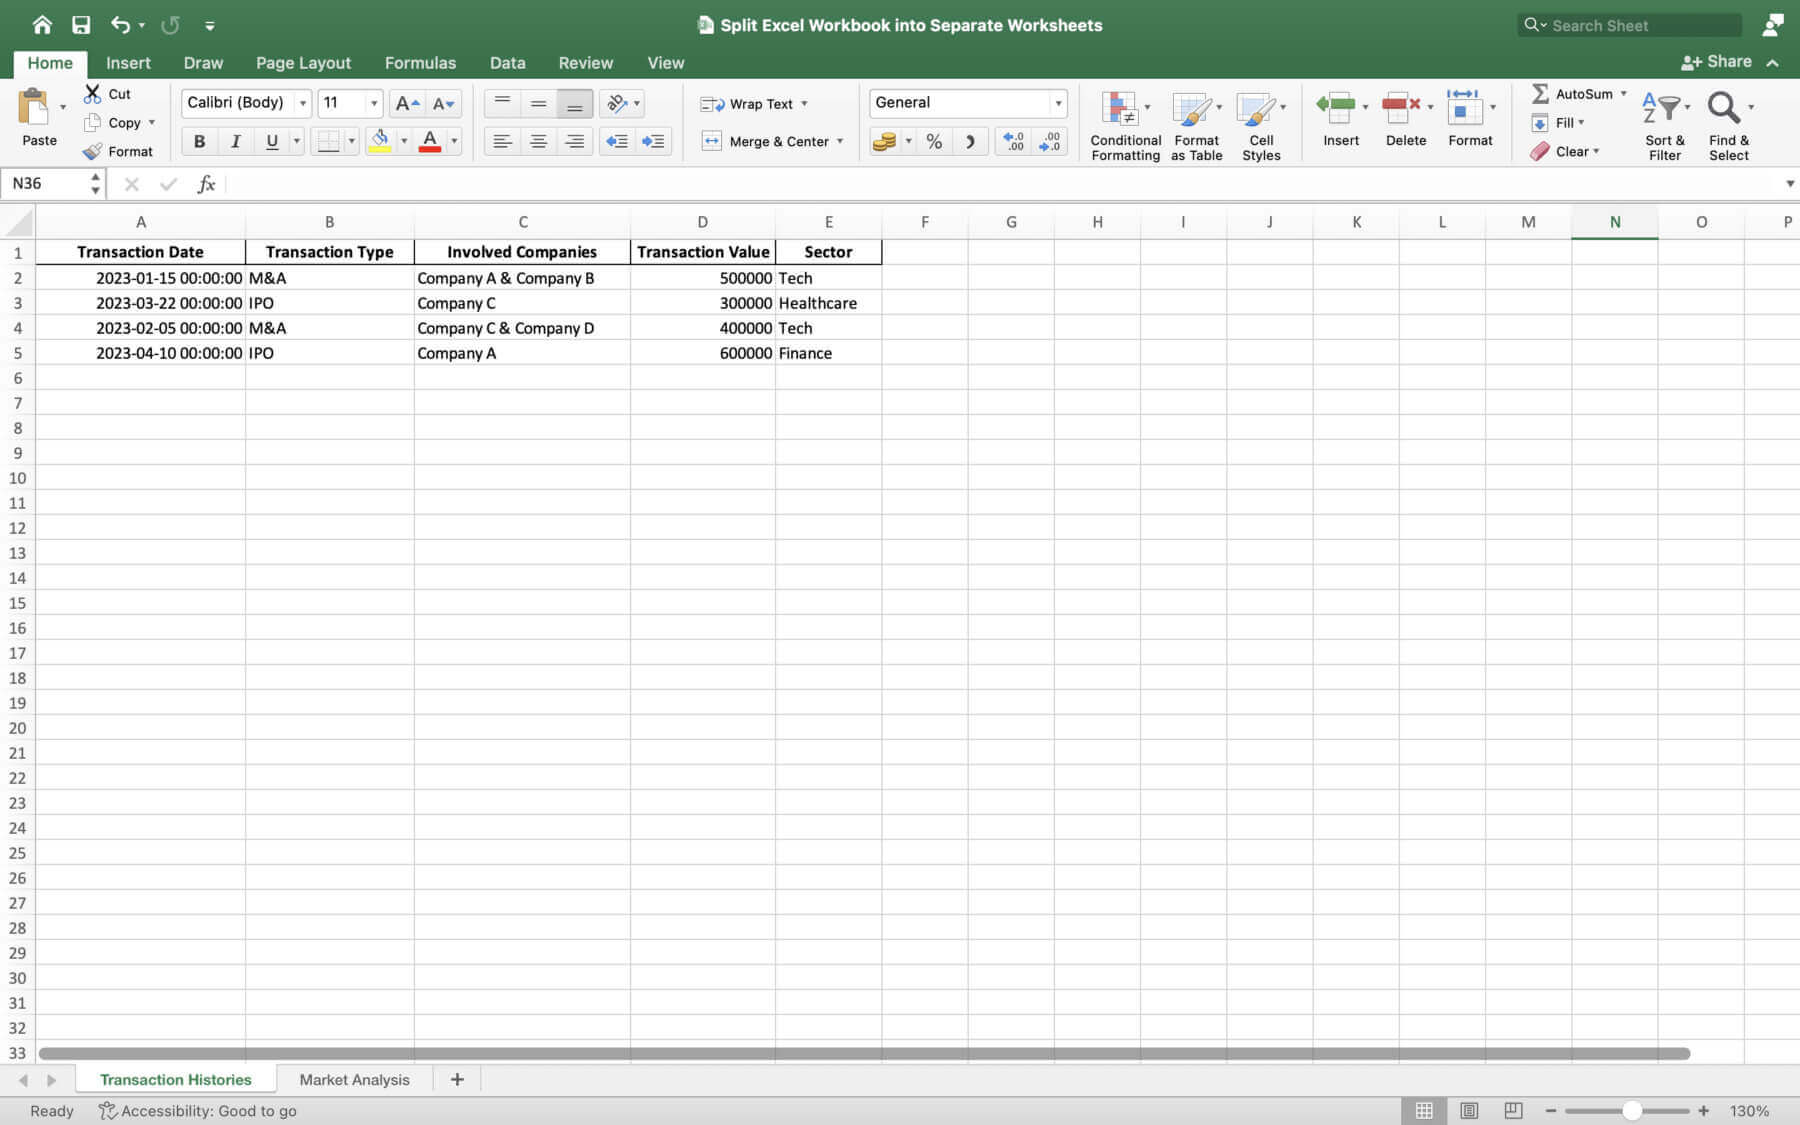Screen dimensions: 1800x1125
Task: Click Sort & Filter
Action: tap(1664, 125)
